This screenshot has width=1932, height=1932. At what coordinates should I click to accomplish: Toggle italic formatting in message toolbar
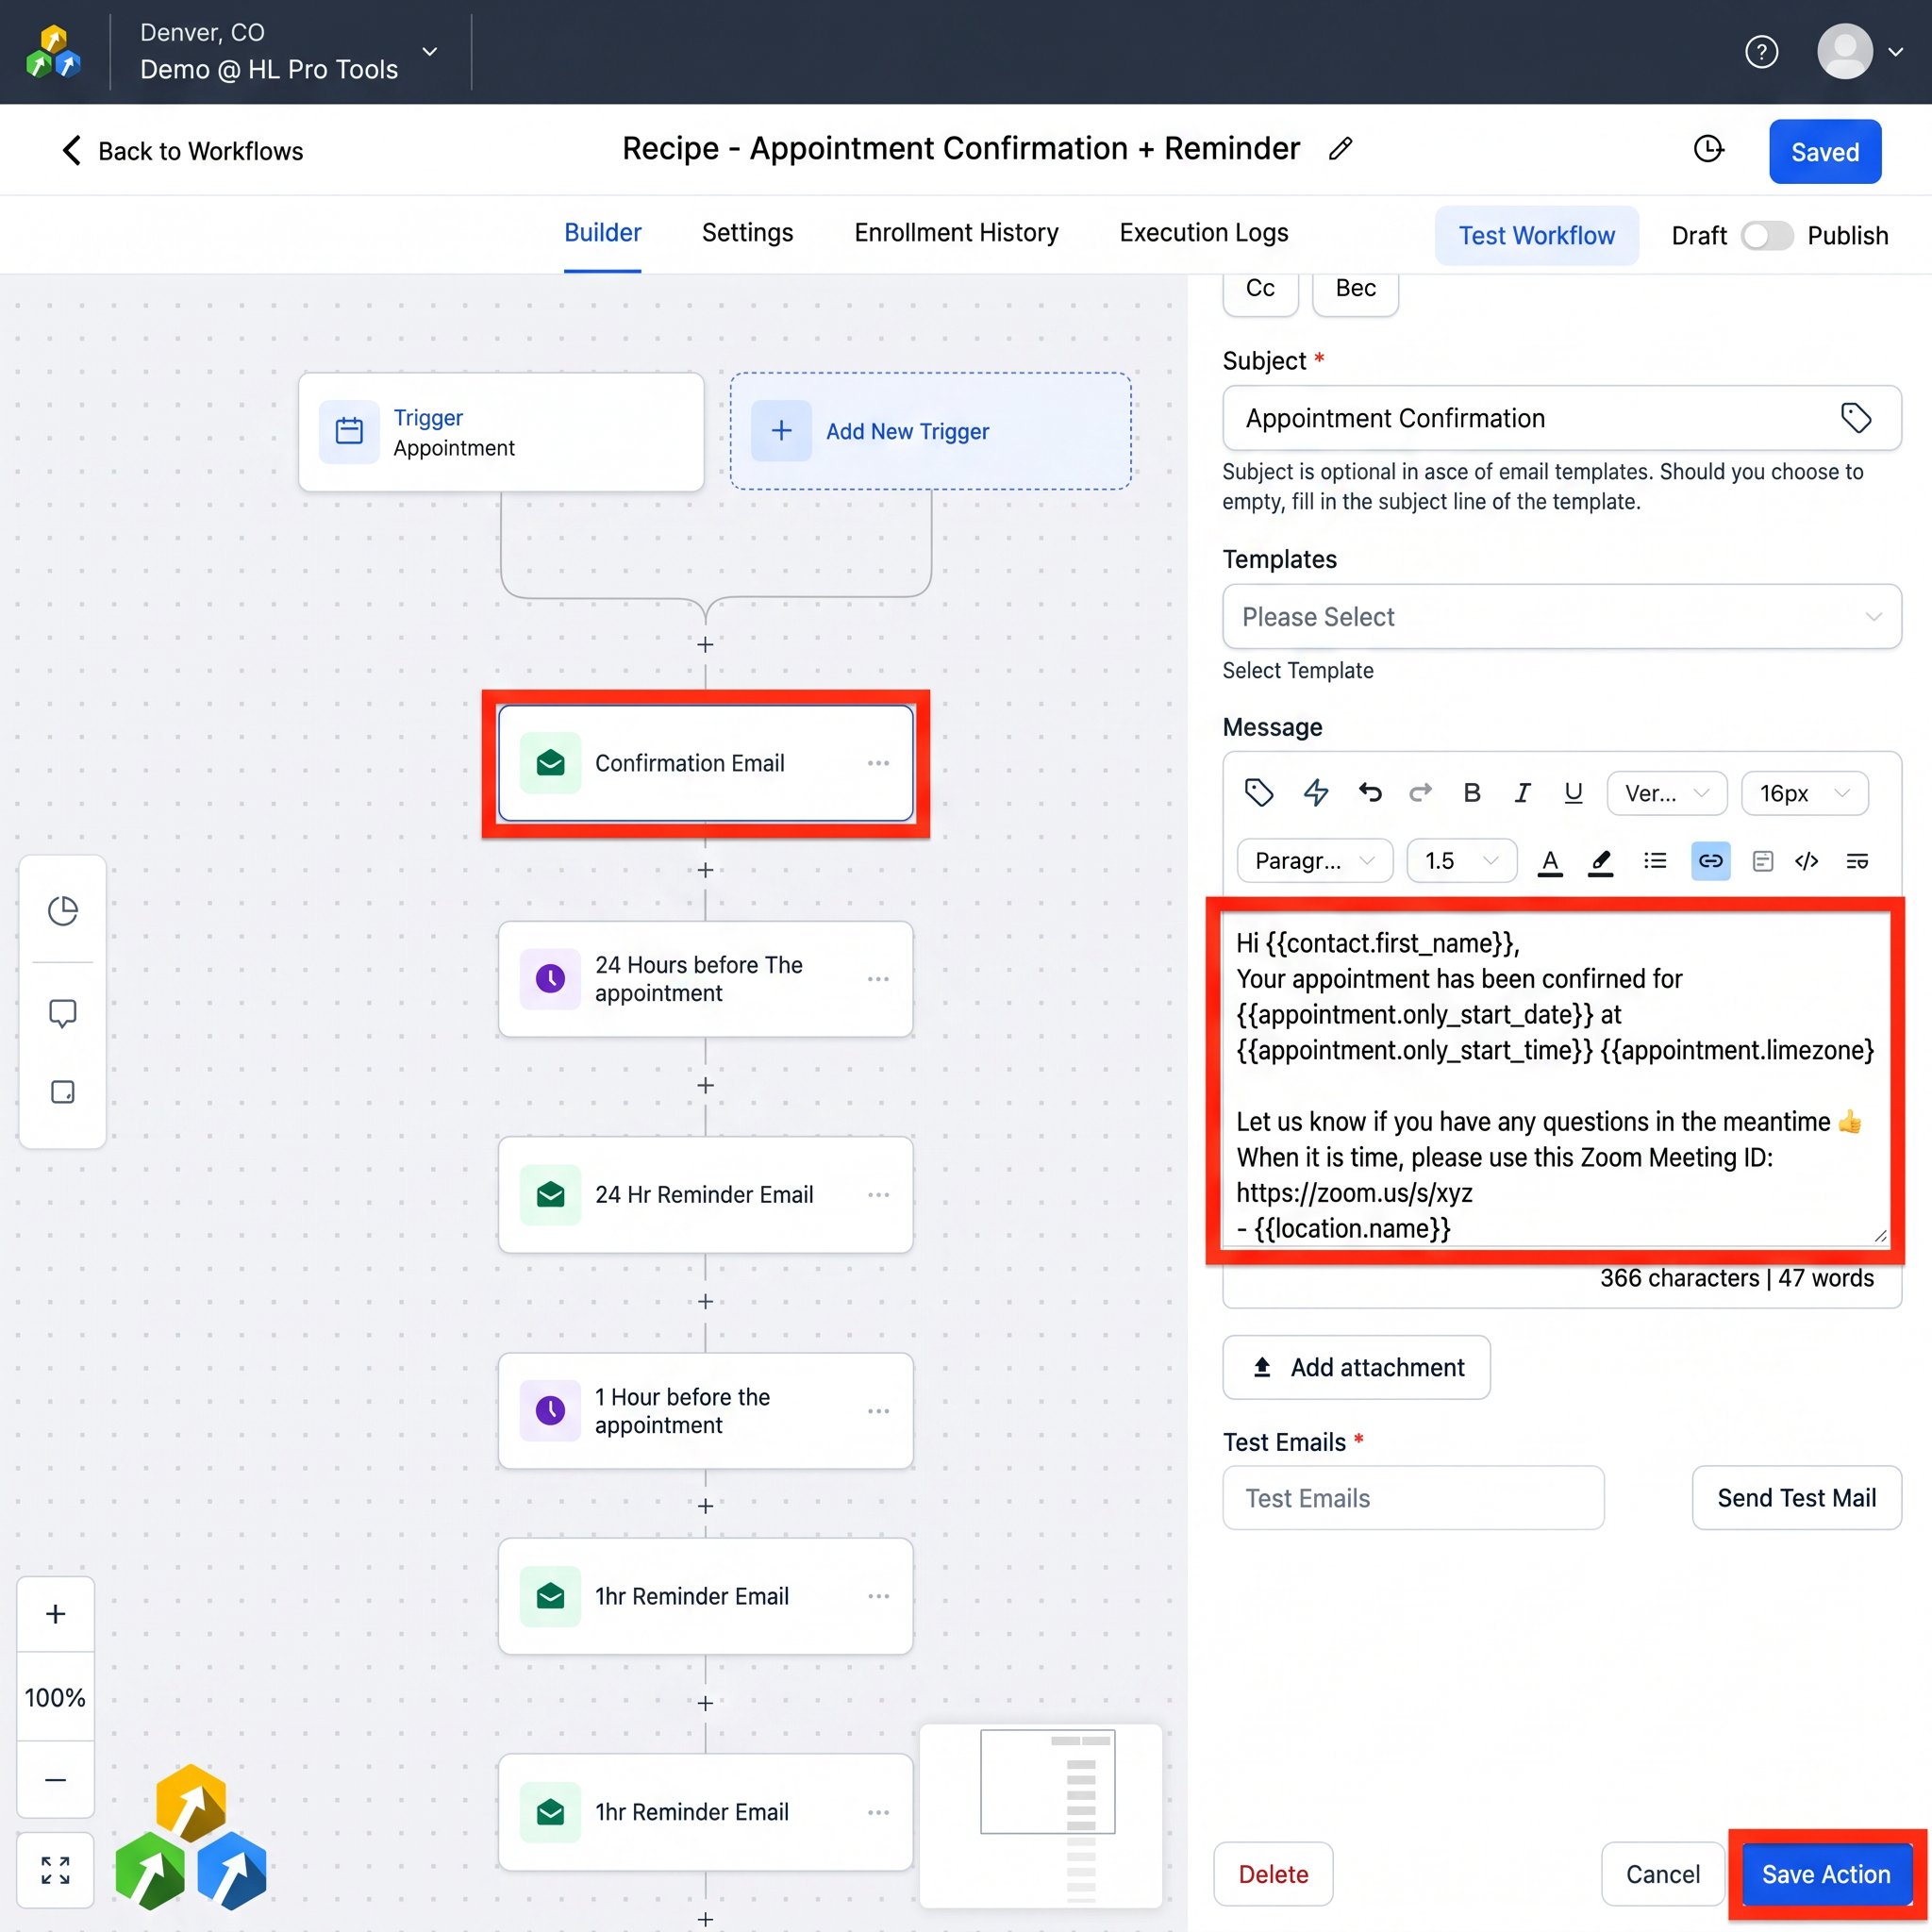point(1522,793)
